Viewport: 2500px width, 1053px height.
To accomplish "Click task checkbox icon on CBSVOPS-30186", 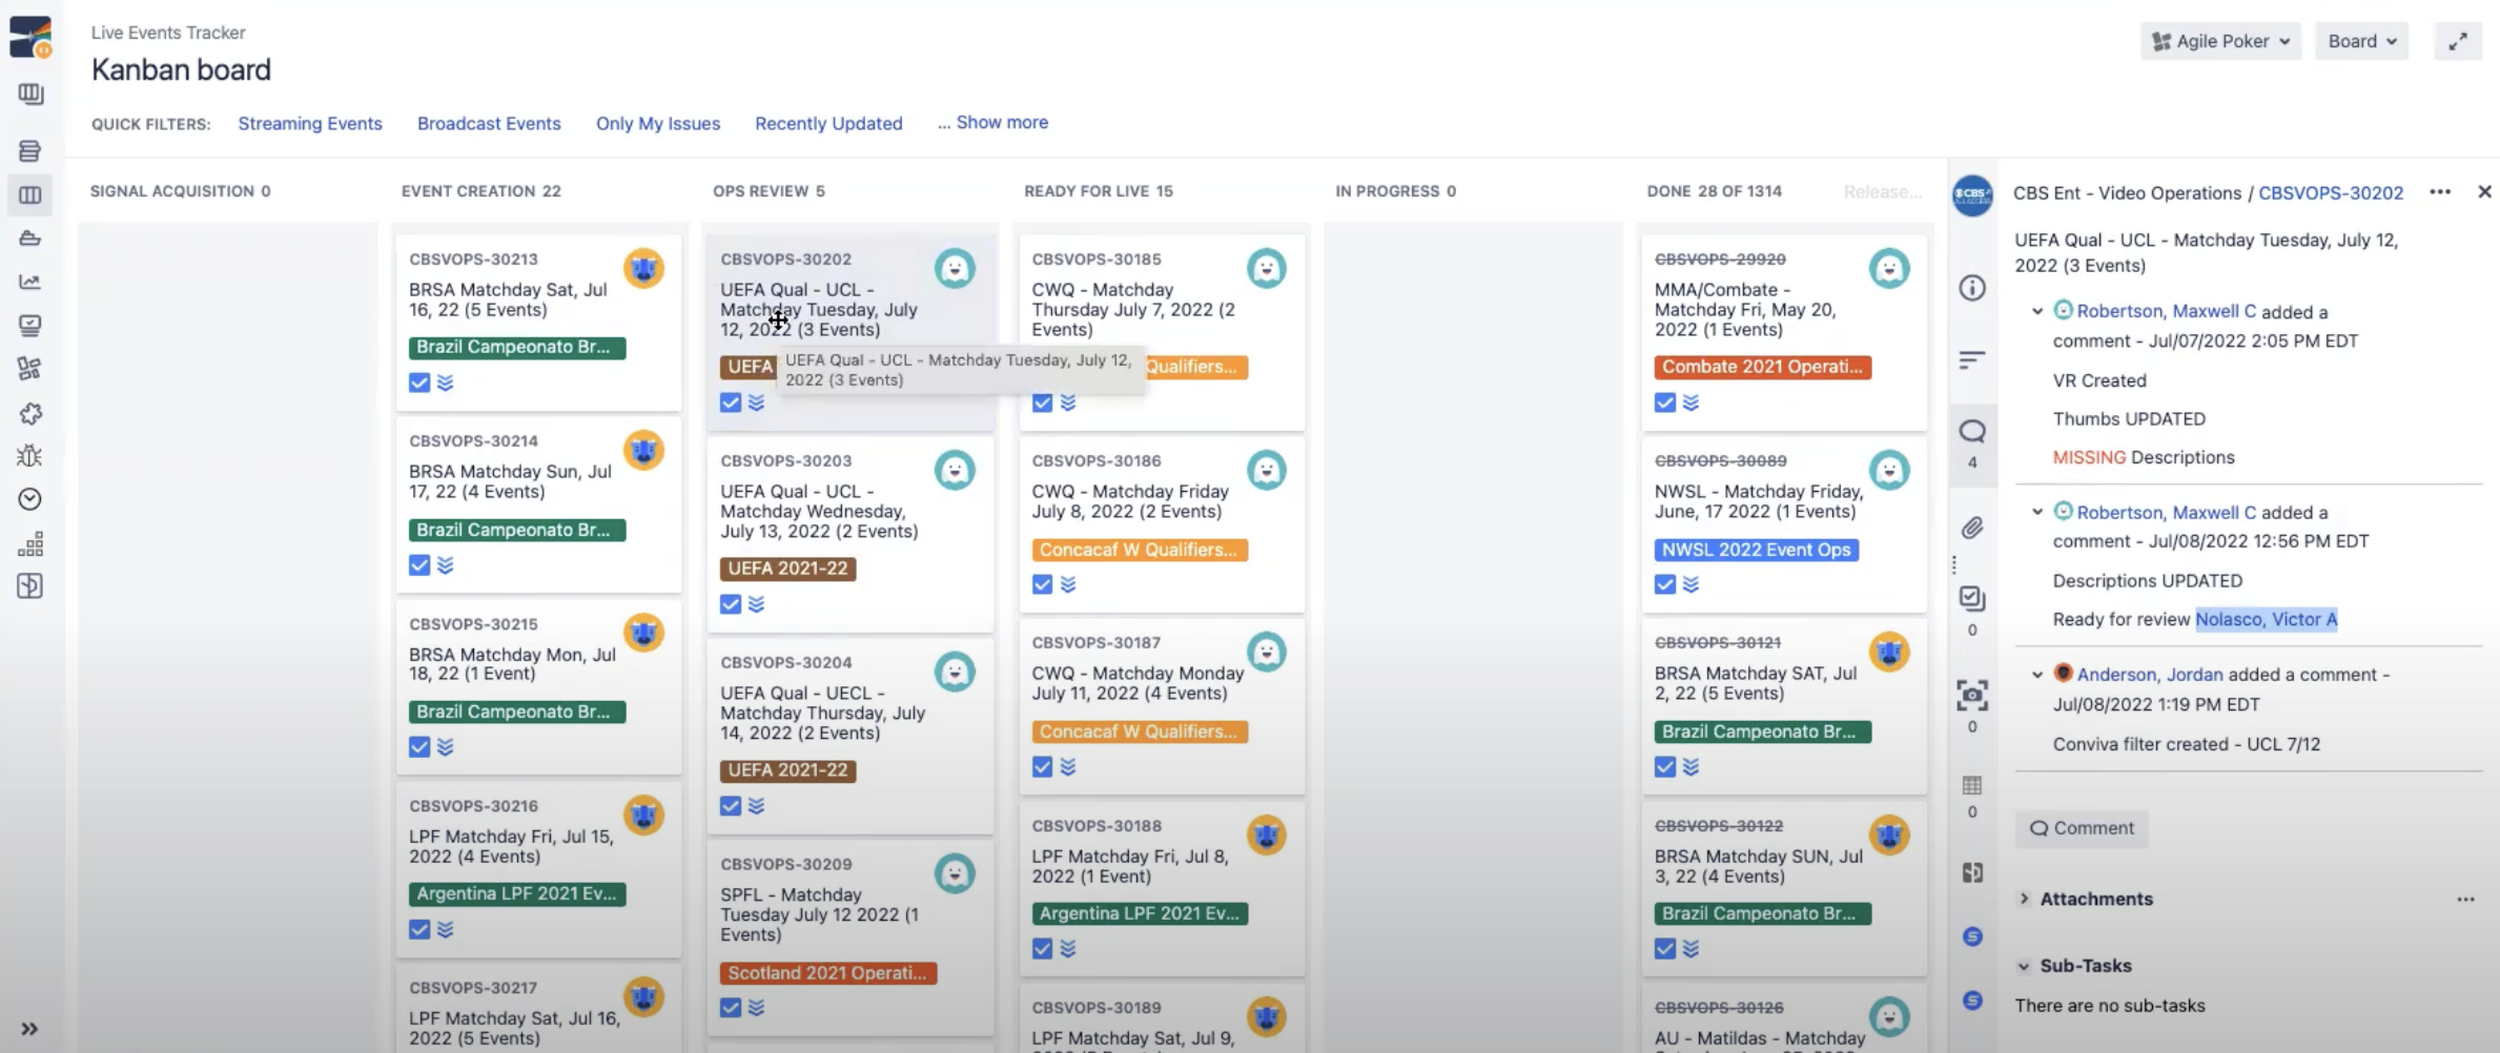I will (1042, 584).
